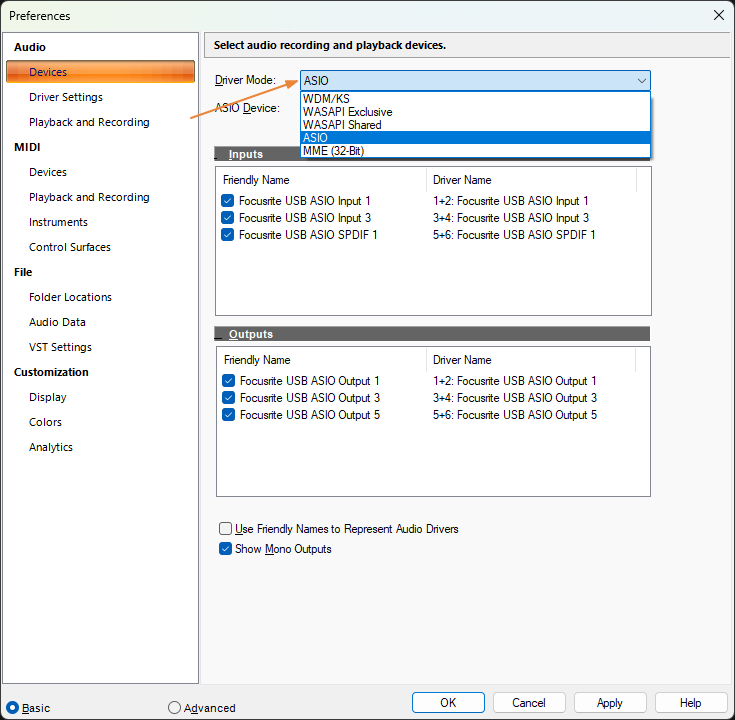Image resolution: width=735 pixels, height=720 pixels.
Task: Uncheck Focusrite USB ASIO SPDIF 1 input
Action: (x=227, y=234)
